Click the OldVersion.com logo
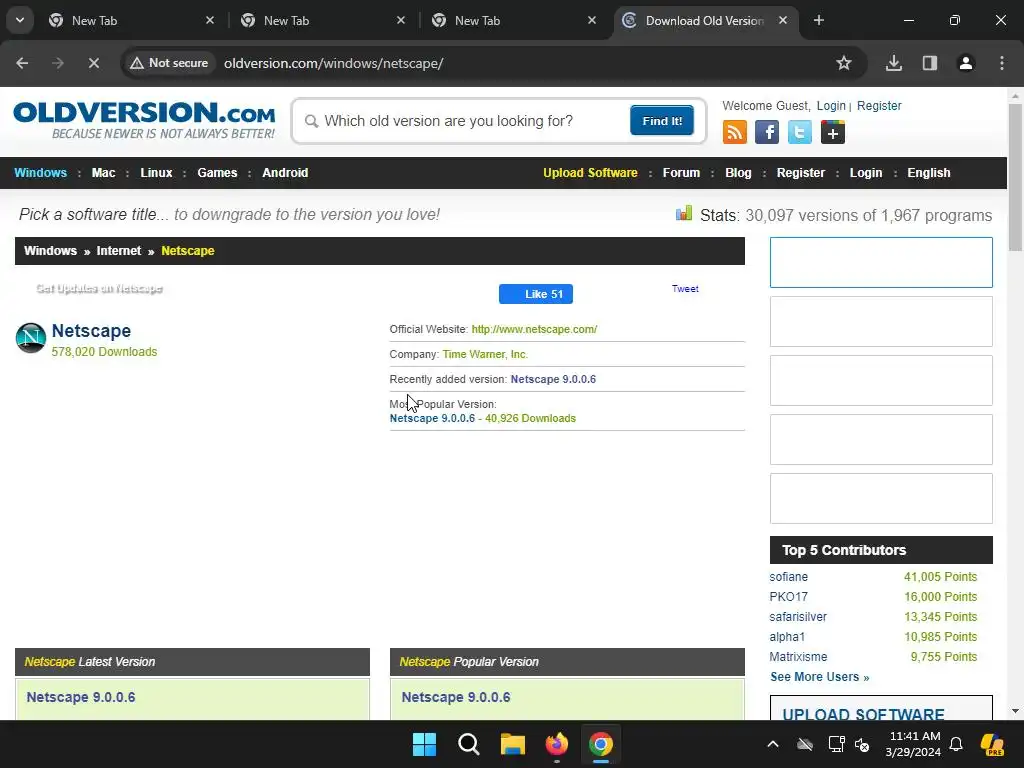 pos(144,120)
